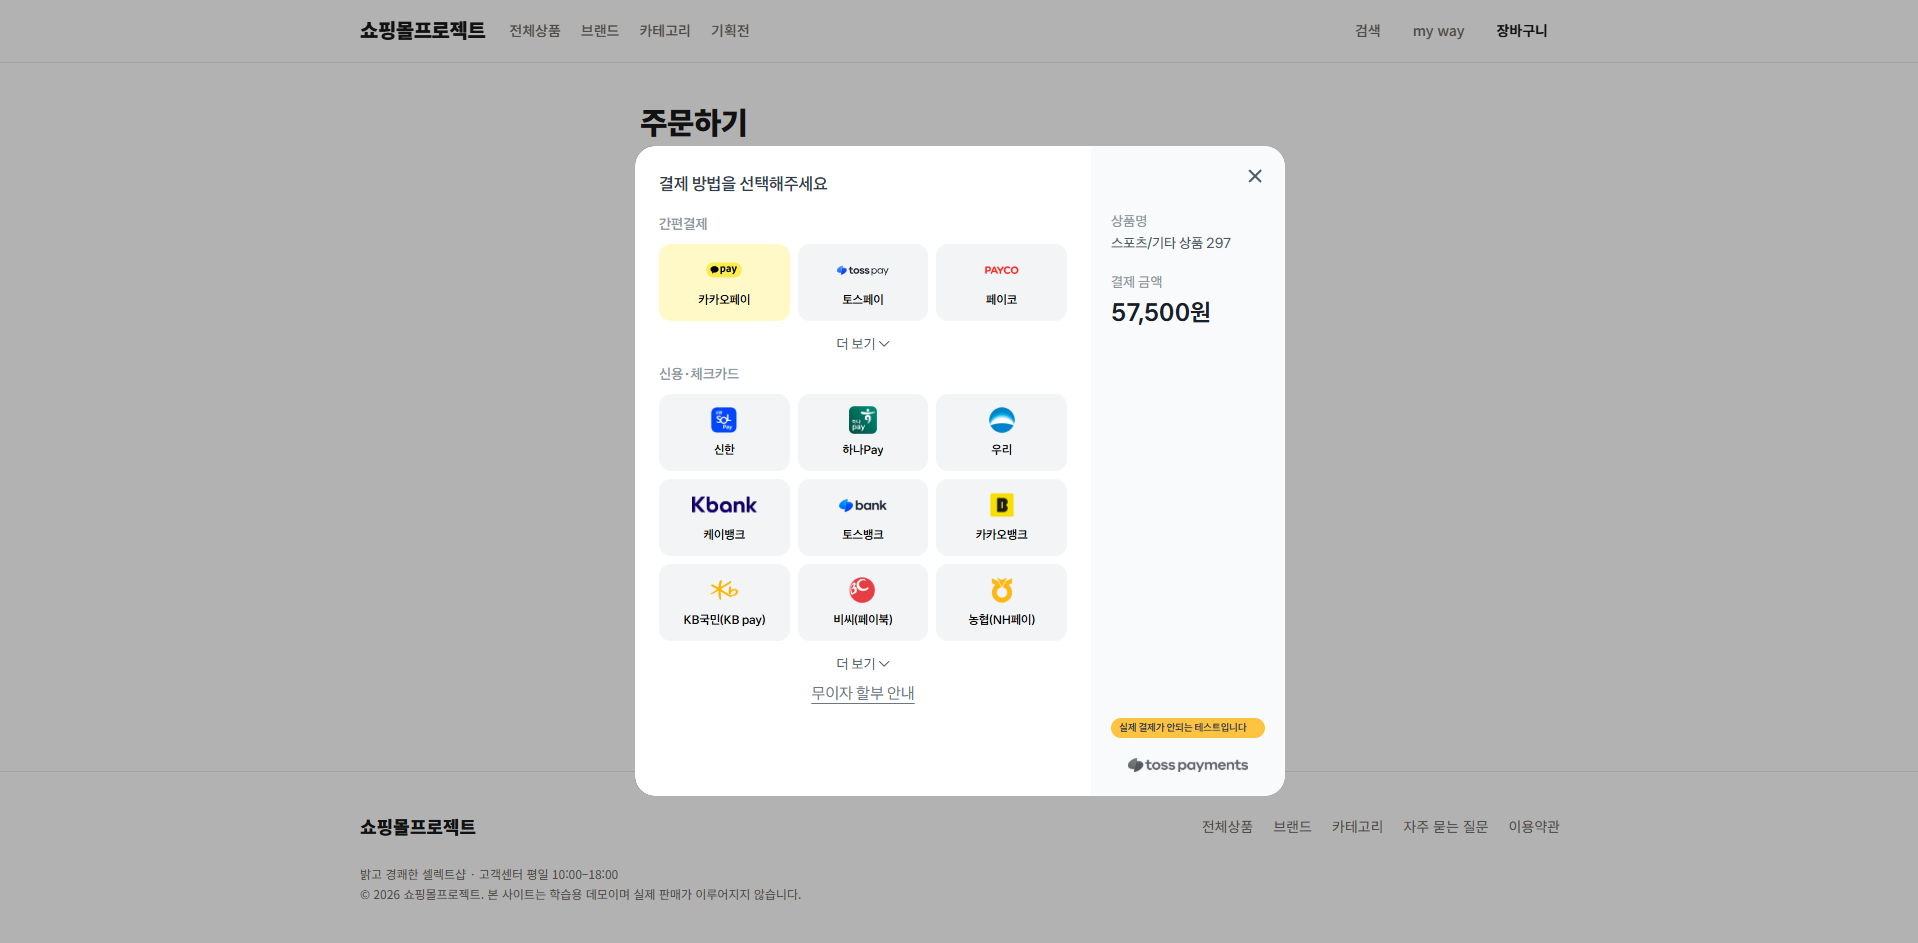Screen dimensions: 1918x943
Task: Click the 57,500원 payment amount
Action: tap(1161, 313)
